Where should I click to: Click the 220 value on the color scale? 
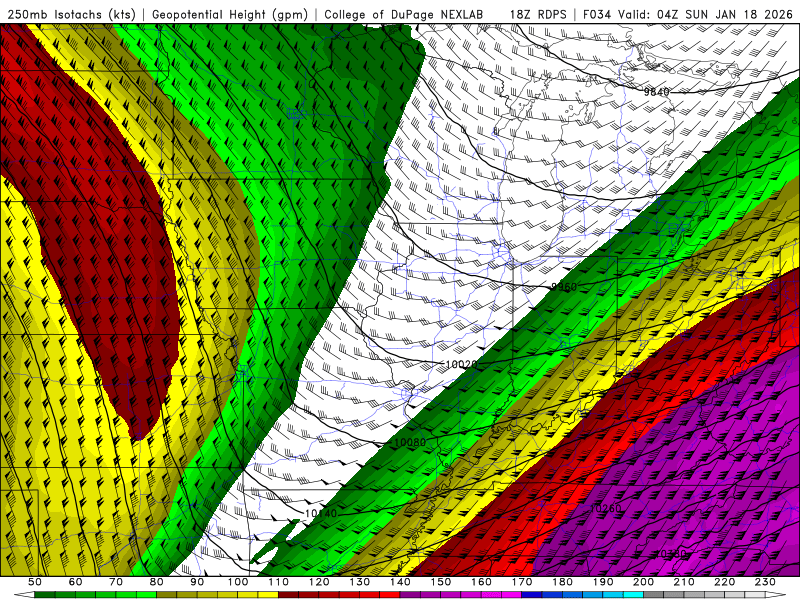tap(724, 582)
